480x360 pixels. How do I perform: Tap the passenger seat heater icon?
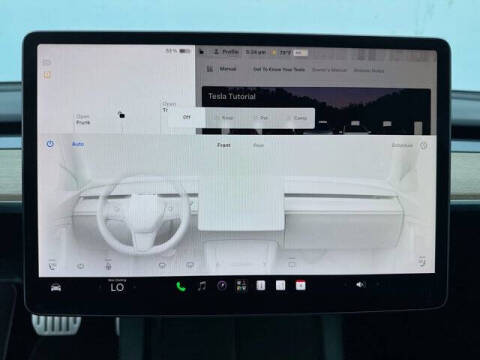click(x=422, y=262)
